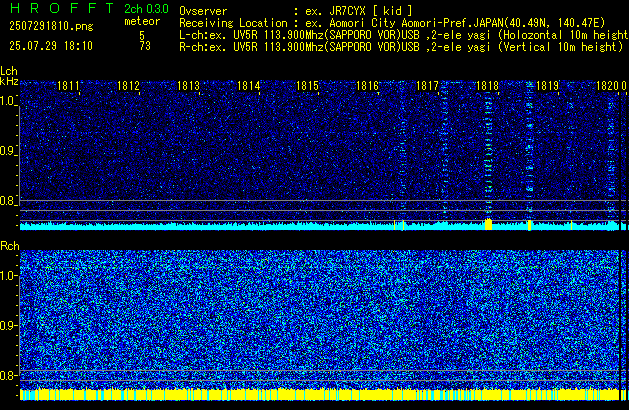Click the meteor label in the header
The width and height of the screenshot is (629, 410).
click(x=142, y=21)
